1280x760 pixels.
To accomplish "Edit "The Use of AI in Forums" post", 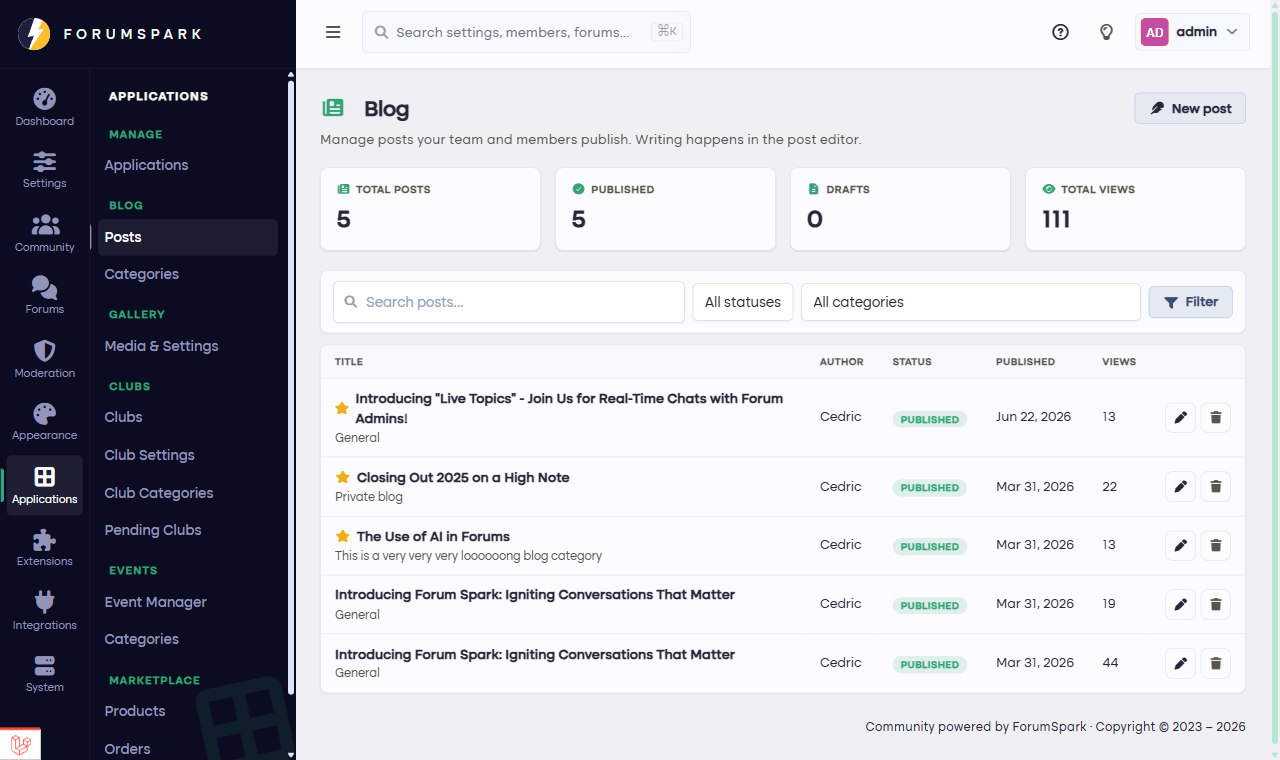I will click(1181, 545).
